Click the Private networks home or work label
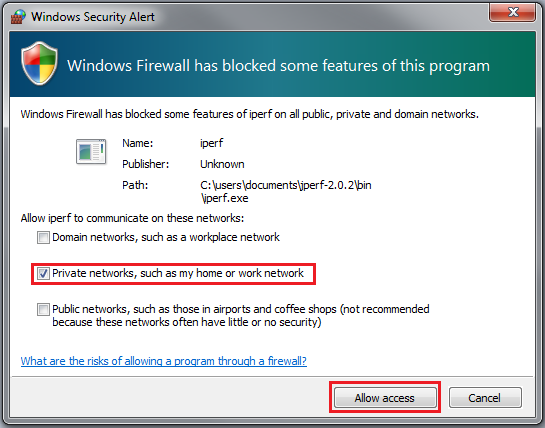This screenshot has width=545, height=428. click(x=178, y=273)
